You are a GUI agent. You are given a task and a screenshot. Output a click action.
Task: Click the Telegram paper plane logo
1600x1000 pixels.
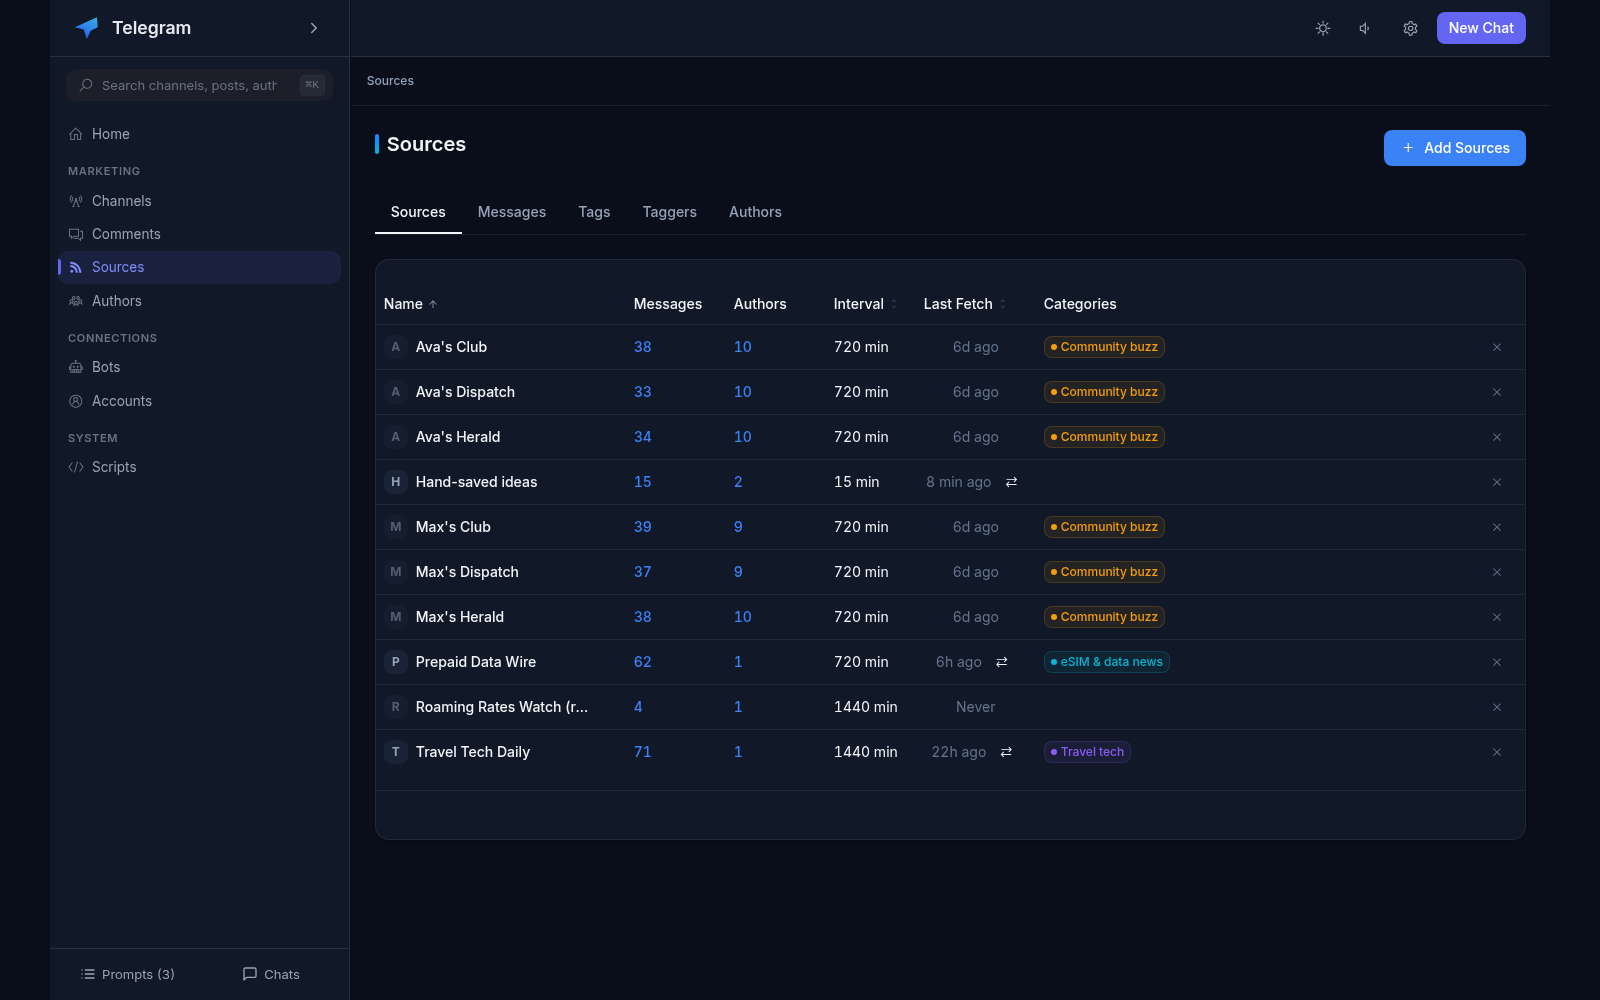[87, 28]
